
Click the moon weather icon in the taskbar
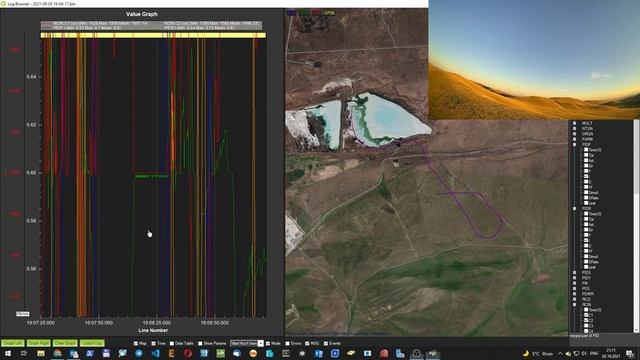click(x=526, y=353)
